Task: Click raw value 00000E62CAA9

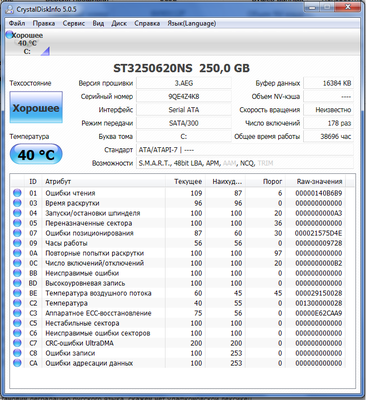Action: point(319,313)
